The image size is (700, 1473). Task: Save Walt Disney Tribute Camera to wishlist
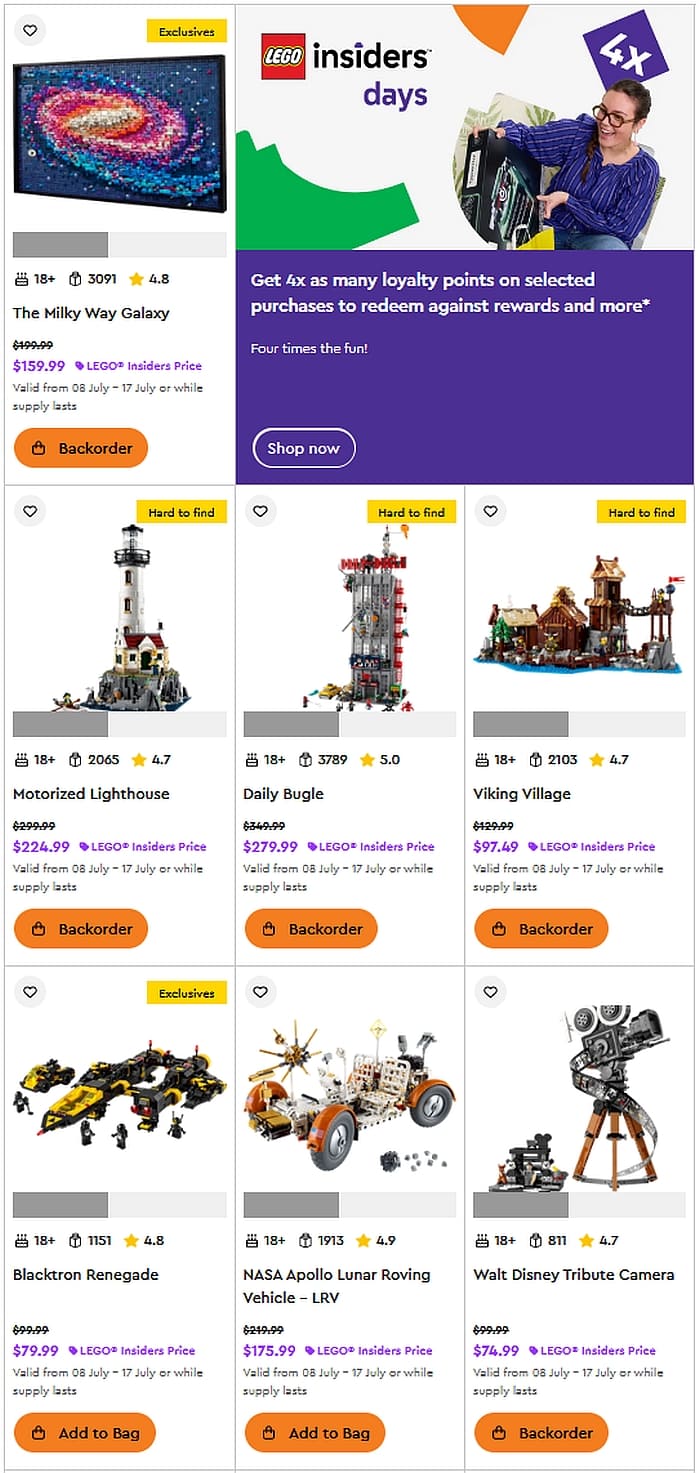pyautogui.click(x=490, y=992)
